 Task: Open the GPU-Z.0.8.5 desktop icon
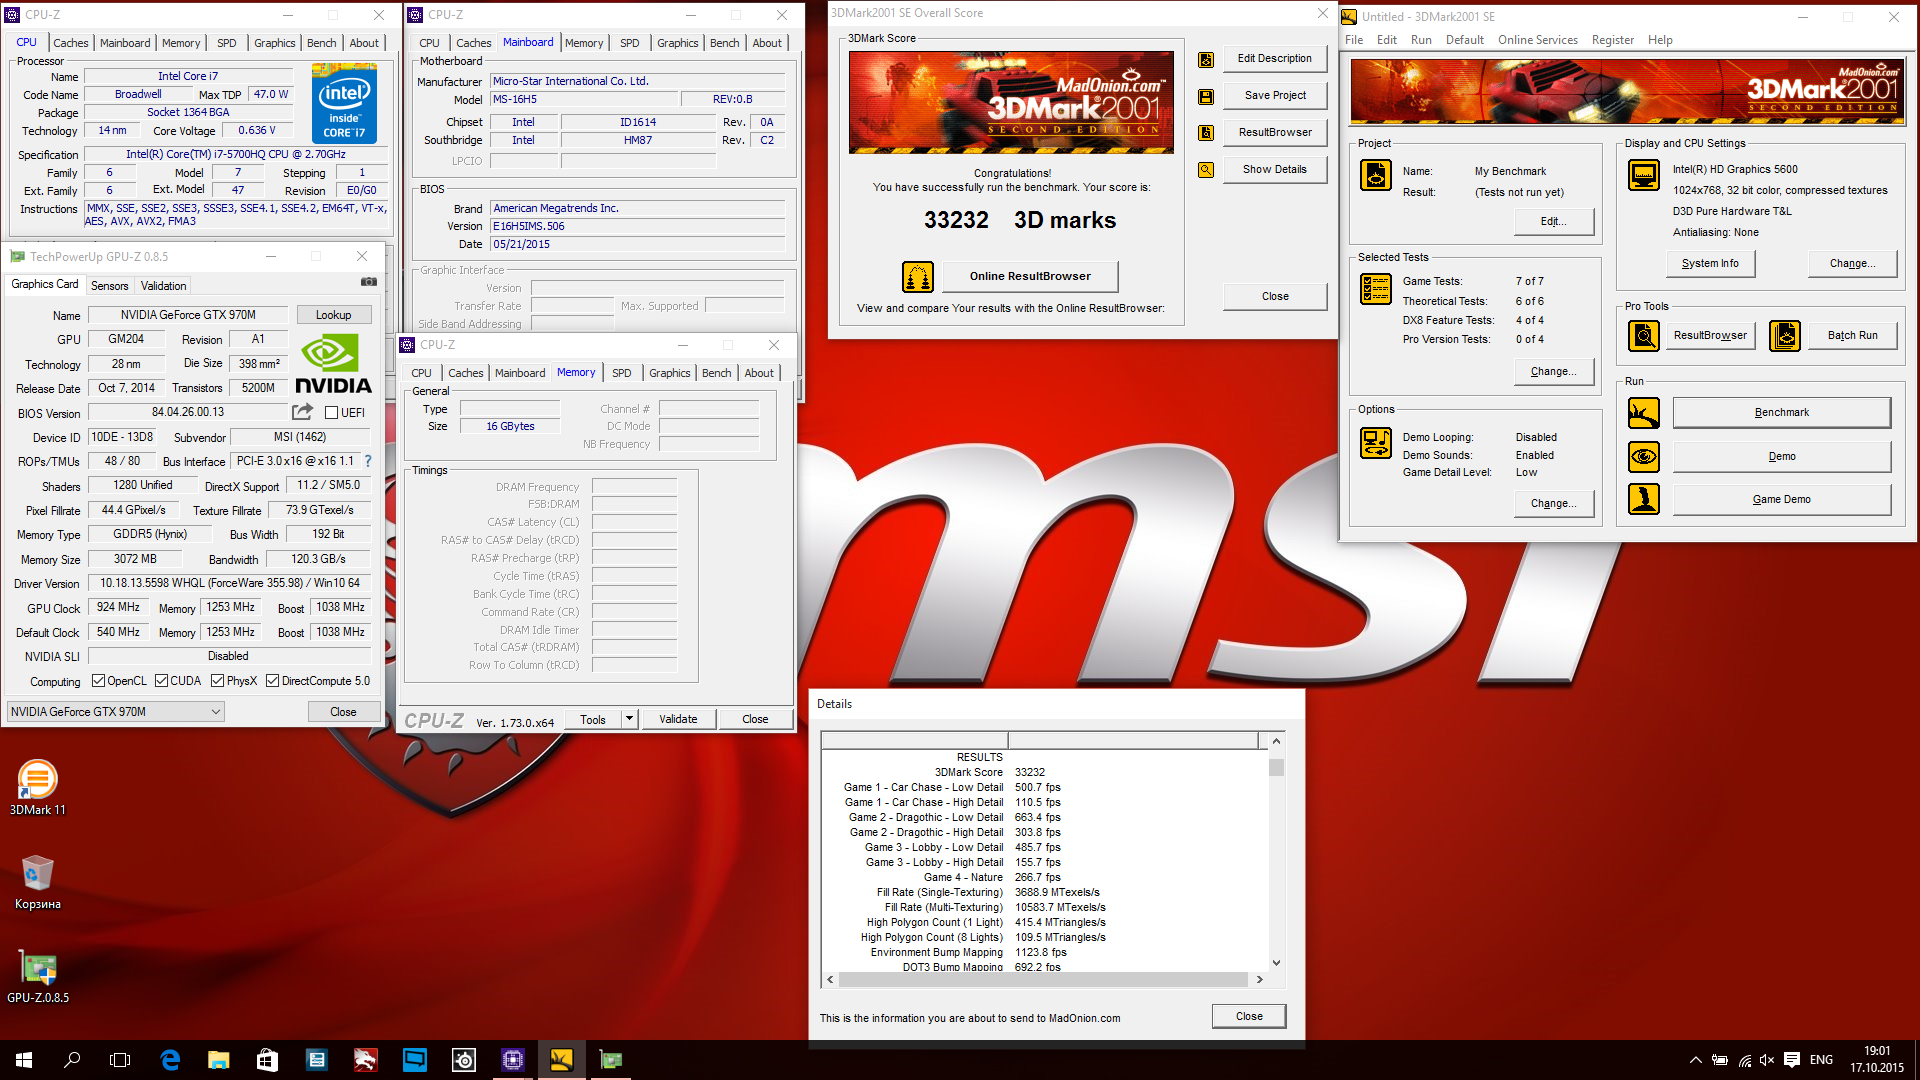[x=38, y=976]
